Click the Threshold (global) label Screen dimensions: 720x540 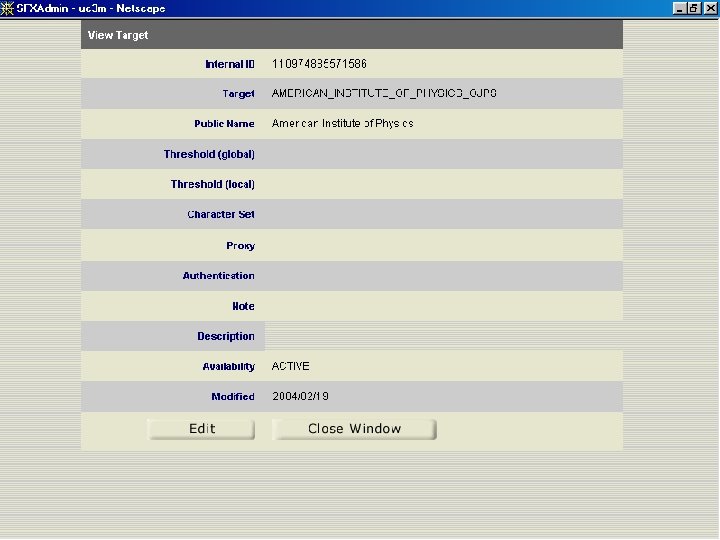point(209,154)
